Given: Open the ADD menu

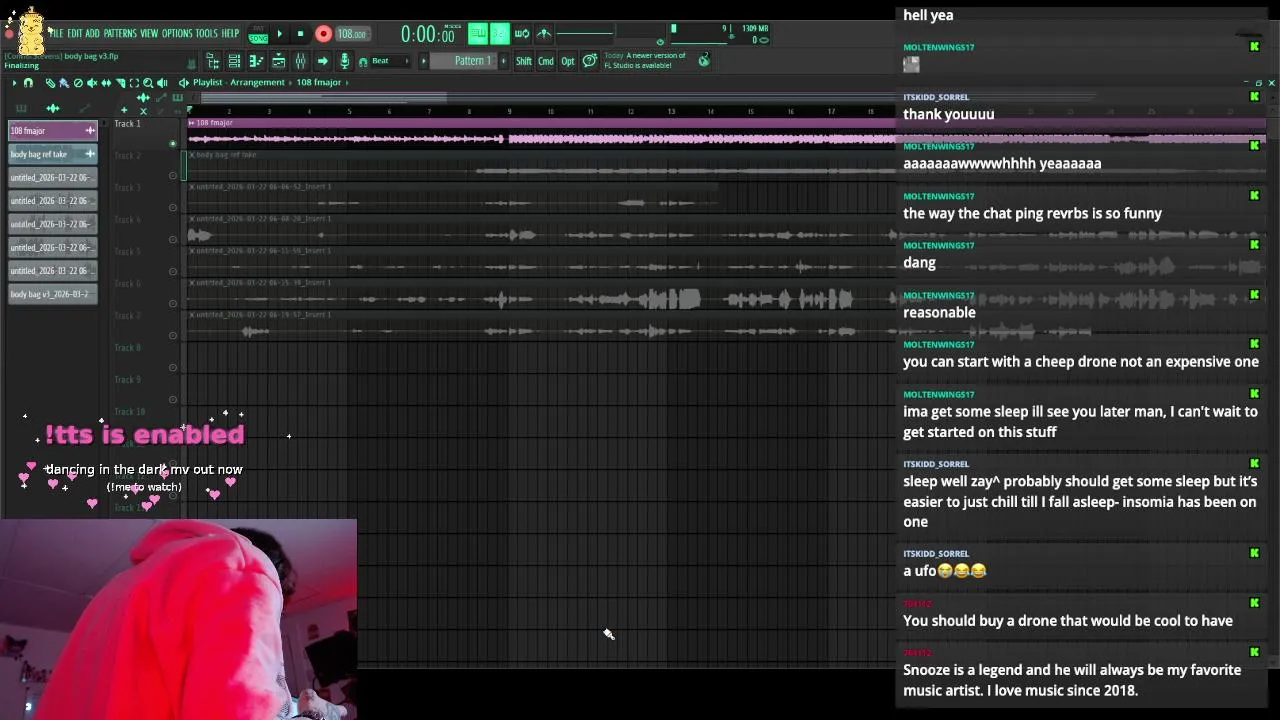Looking at the screenshot, I should click(x=92, y=33).
